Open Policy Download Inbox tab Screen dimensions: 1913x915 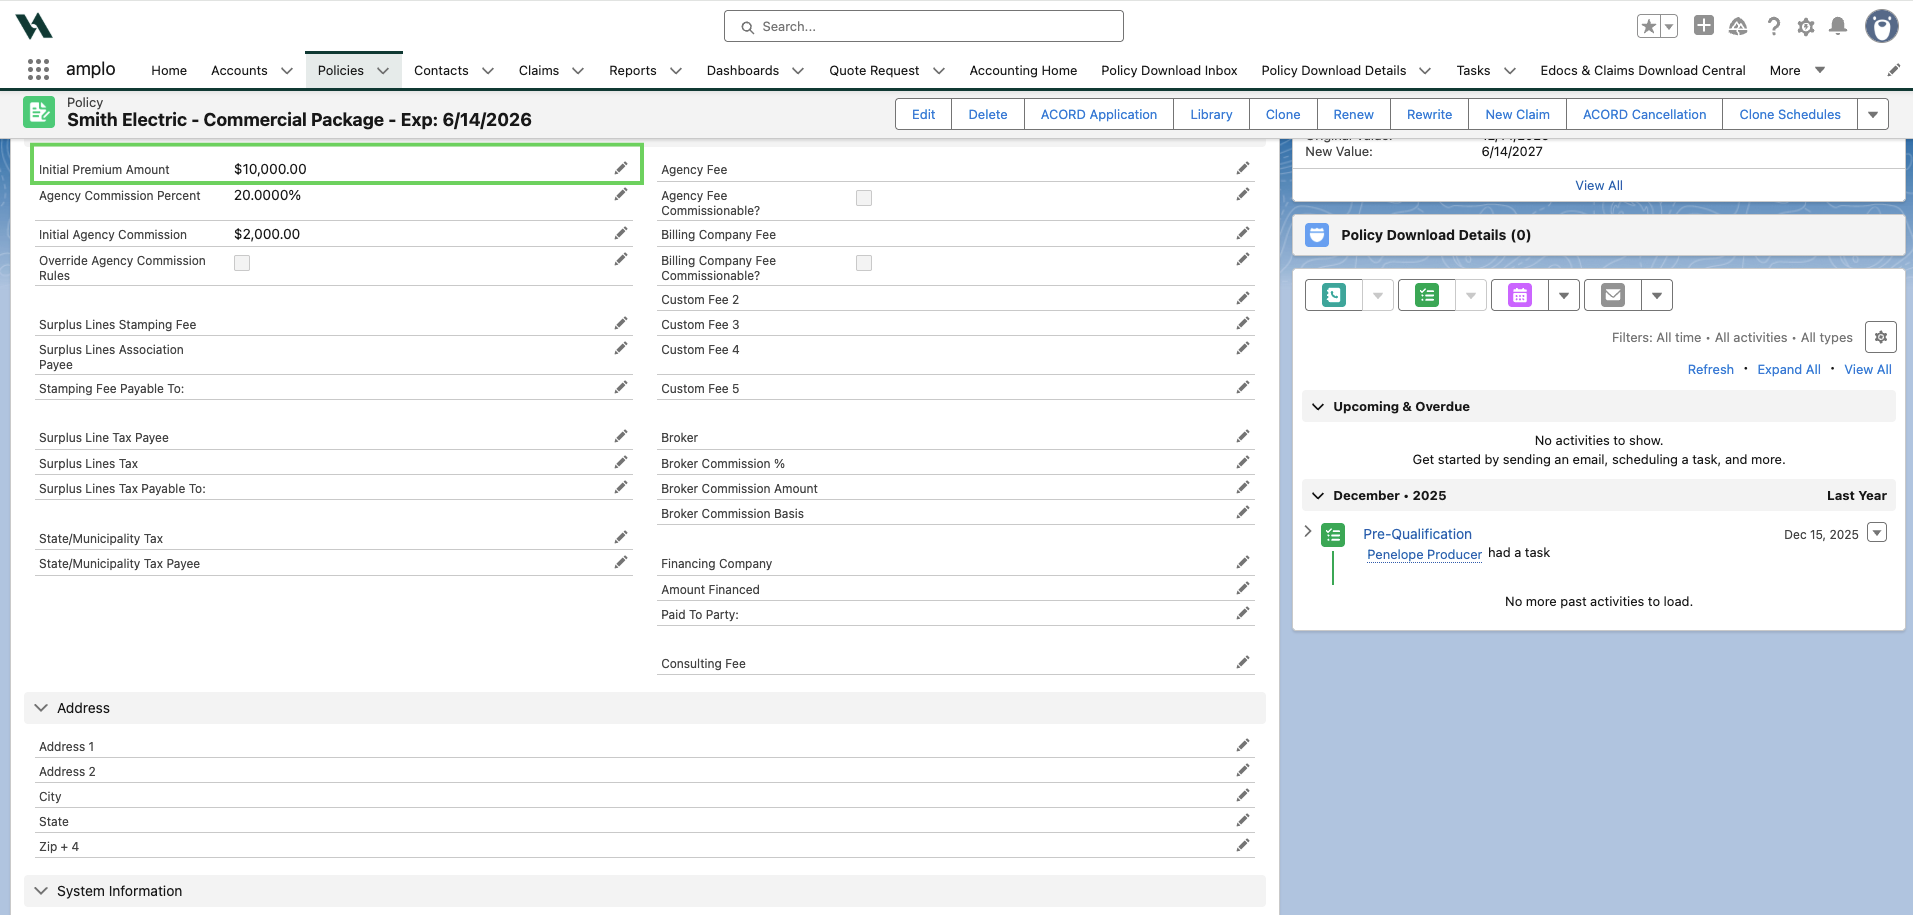(1169, 71)
